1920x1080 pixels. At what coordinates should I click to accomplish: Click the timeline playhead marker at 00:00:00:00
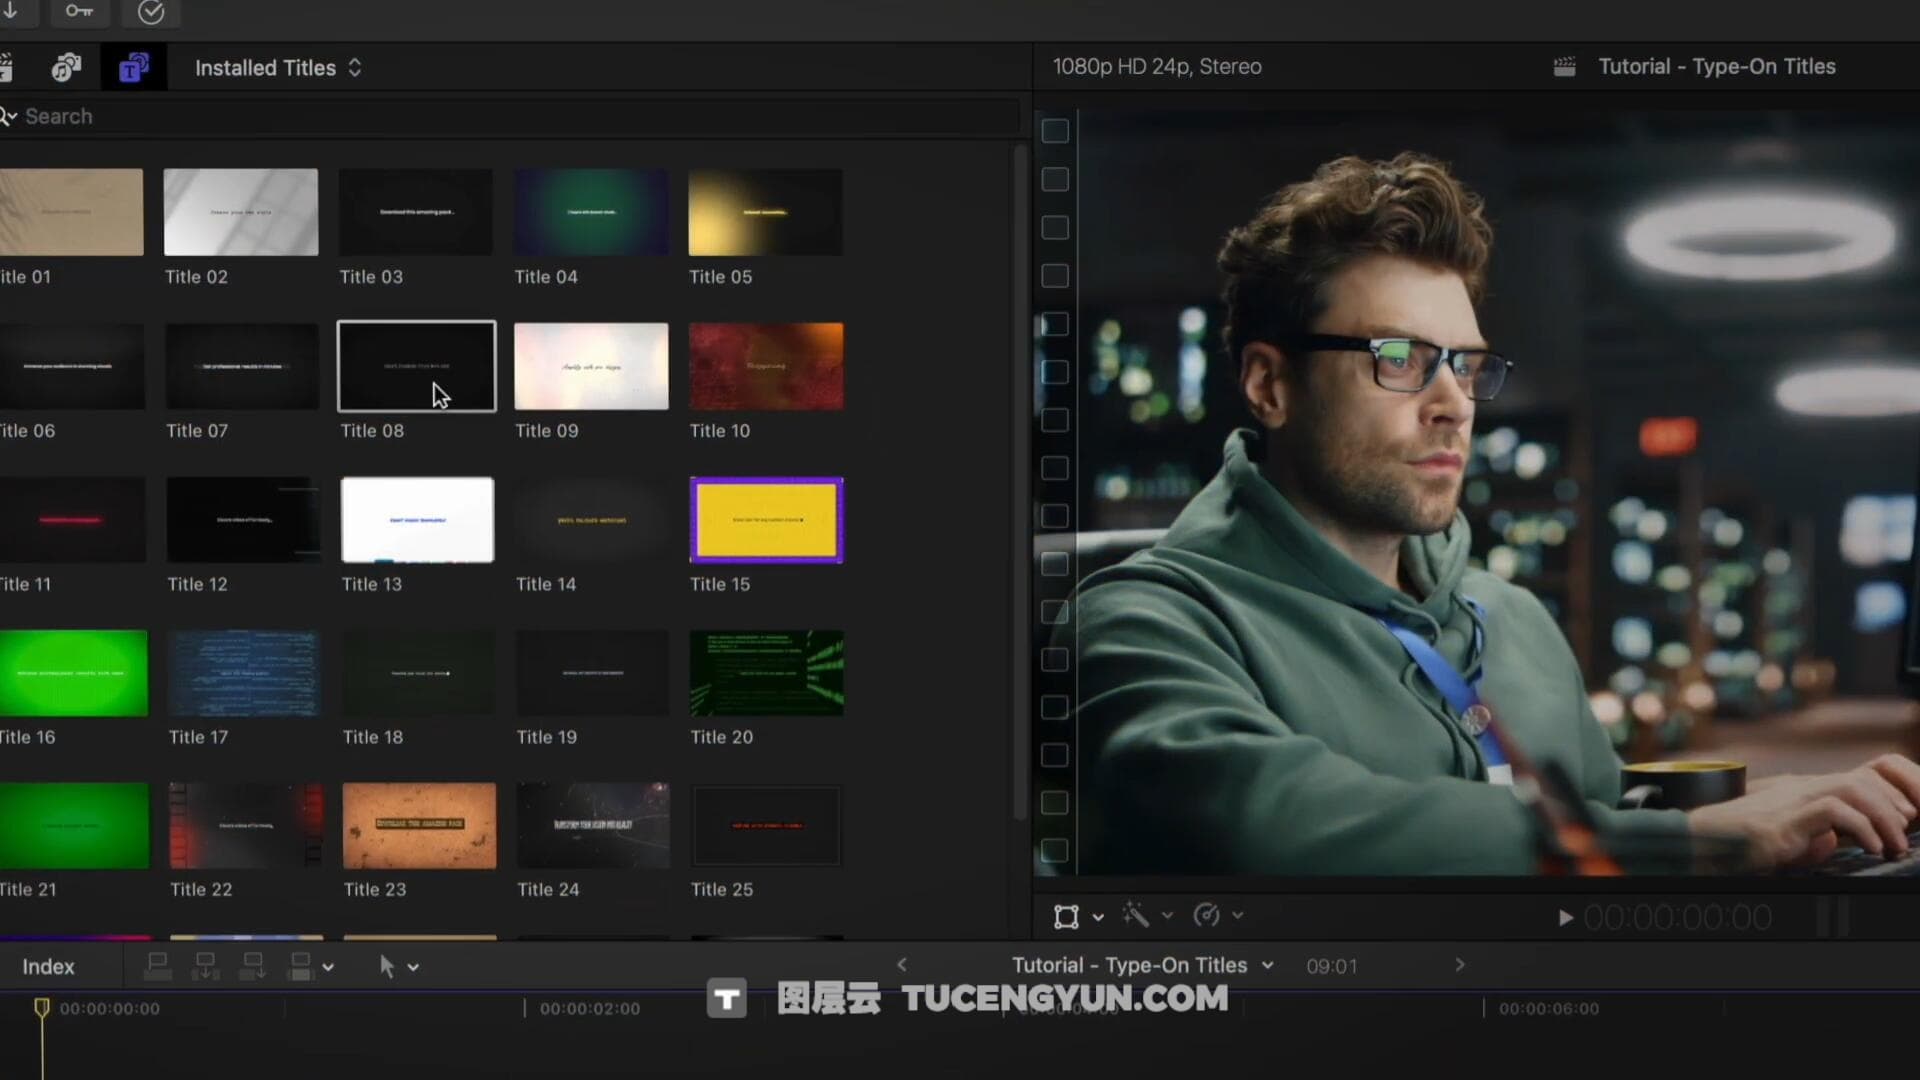click(42, 1007)
